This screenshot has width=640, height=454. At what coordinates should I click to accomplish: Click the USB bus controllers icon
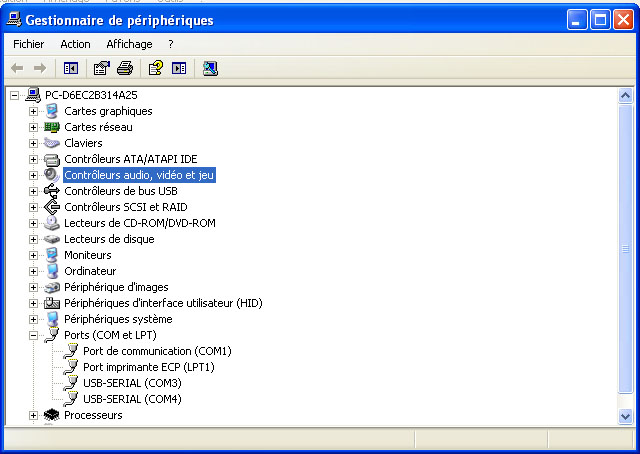52,191
